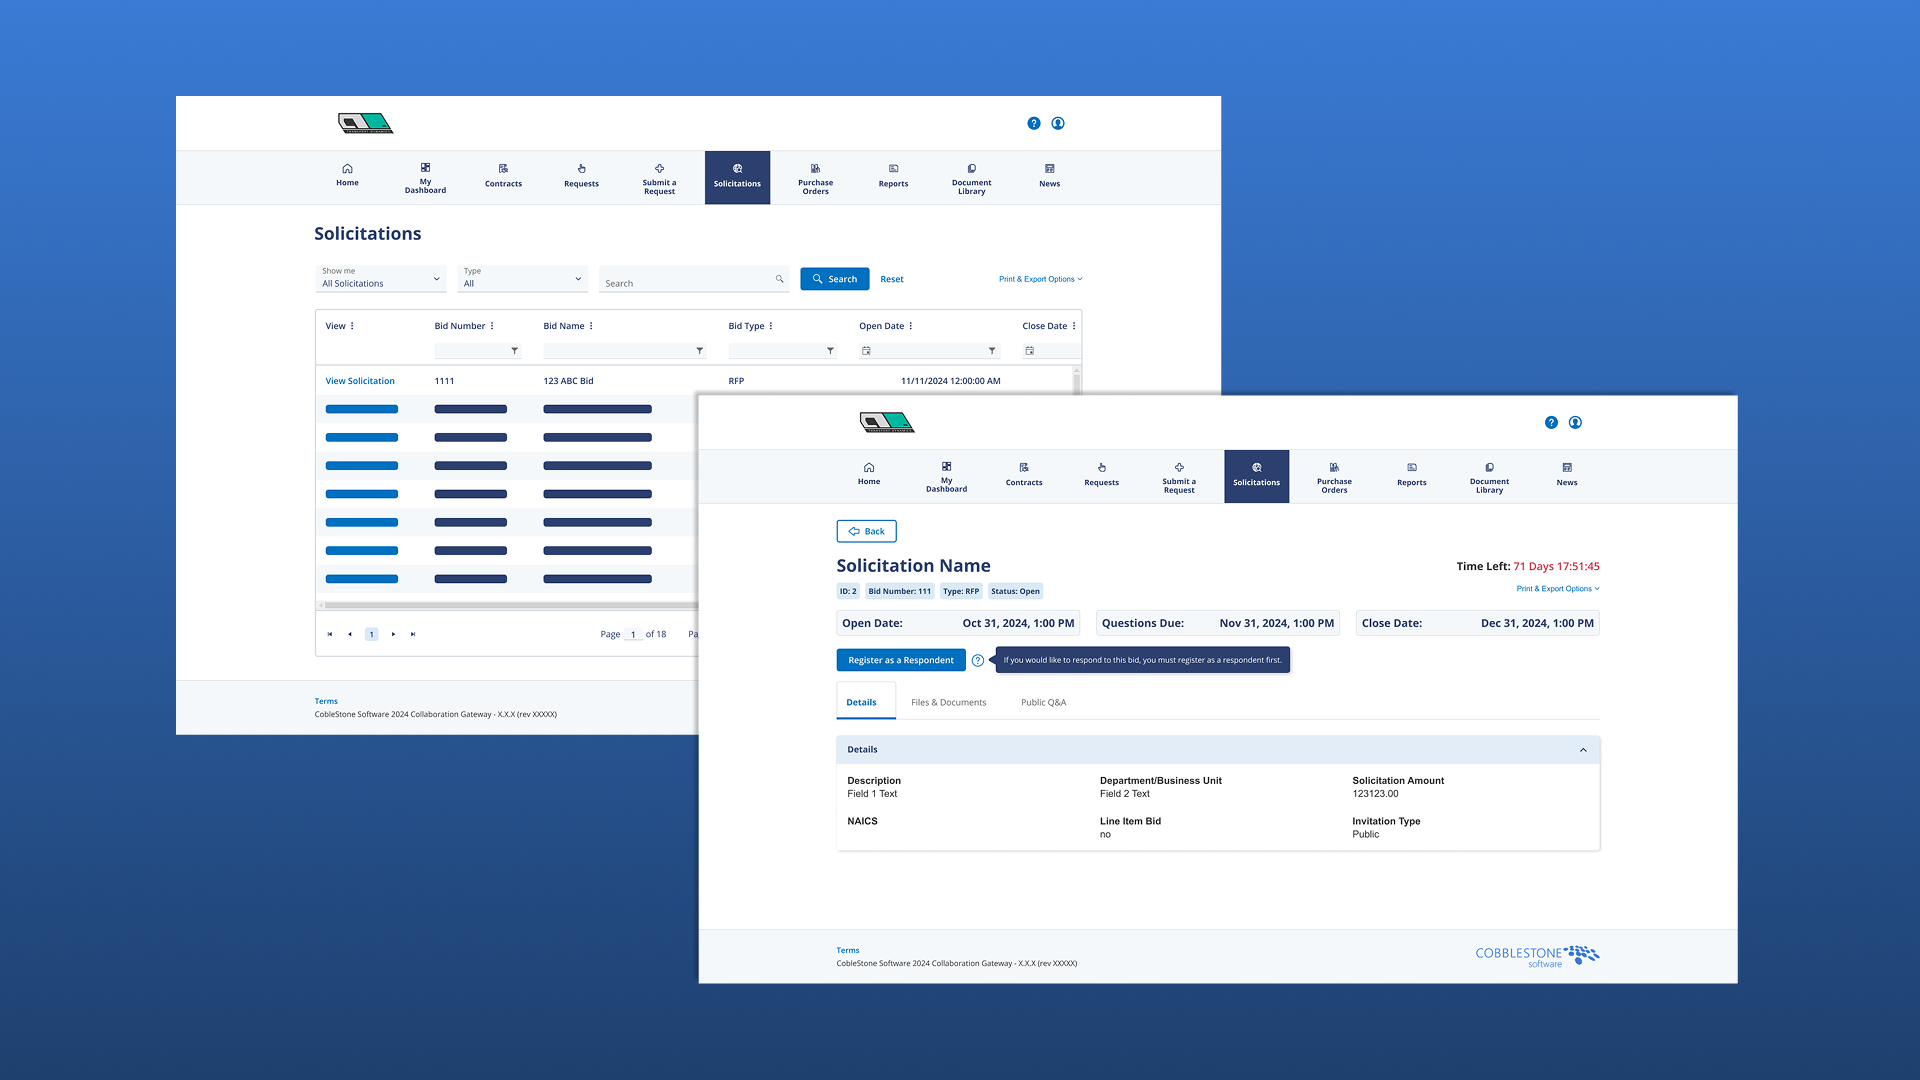
Task: Go to first page of the list
Action: click(x=330, y=634)
